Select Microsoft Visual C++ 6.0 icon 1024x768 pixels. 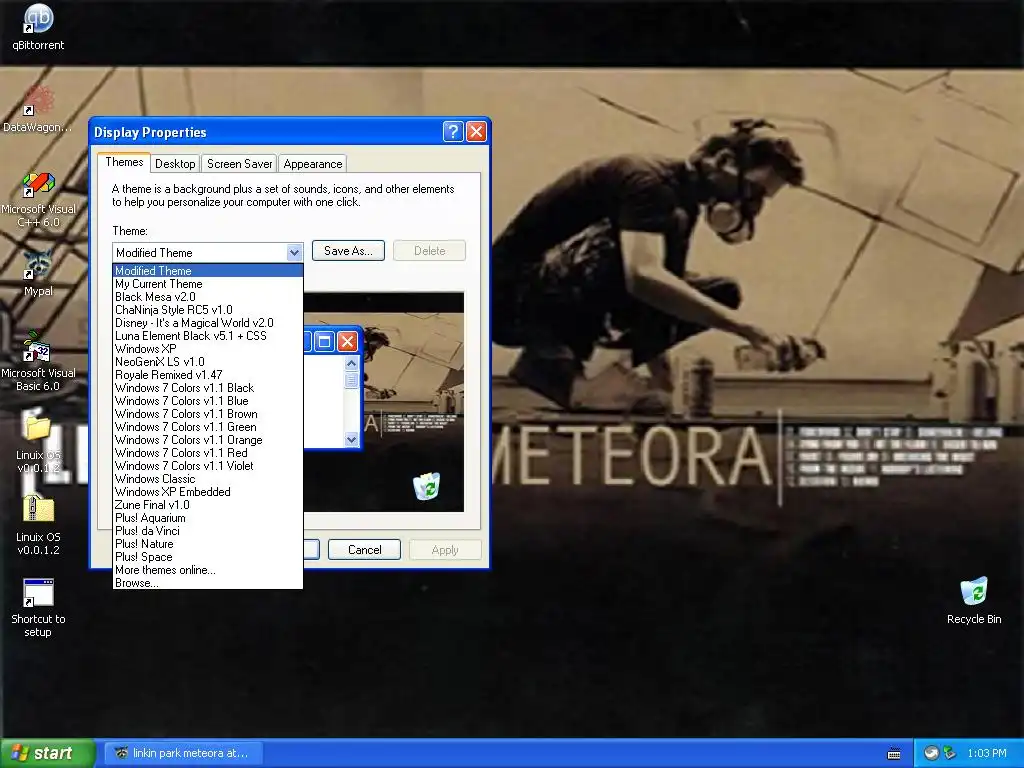[38, 199]
